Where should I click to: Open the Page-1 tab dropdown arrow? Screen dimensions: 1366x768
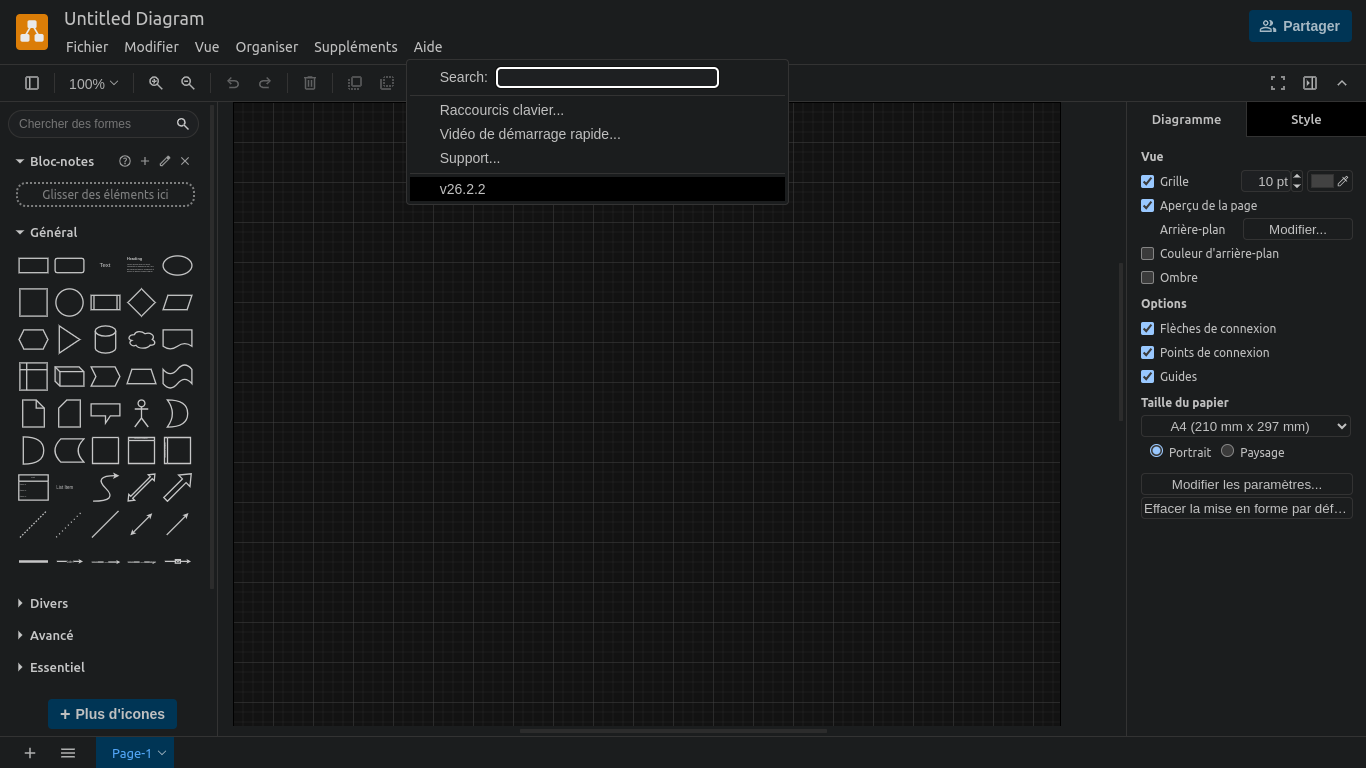point(162,753)
